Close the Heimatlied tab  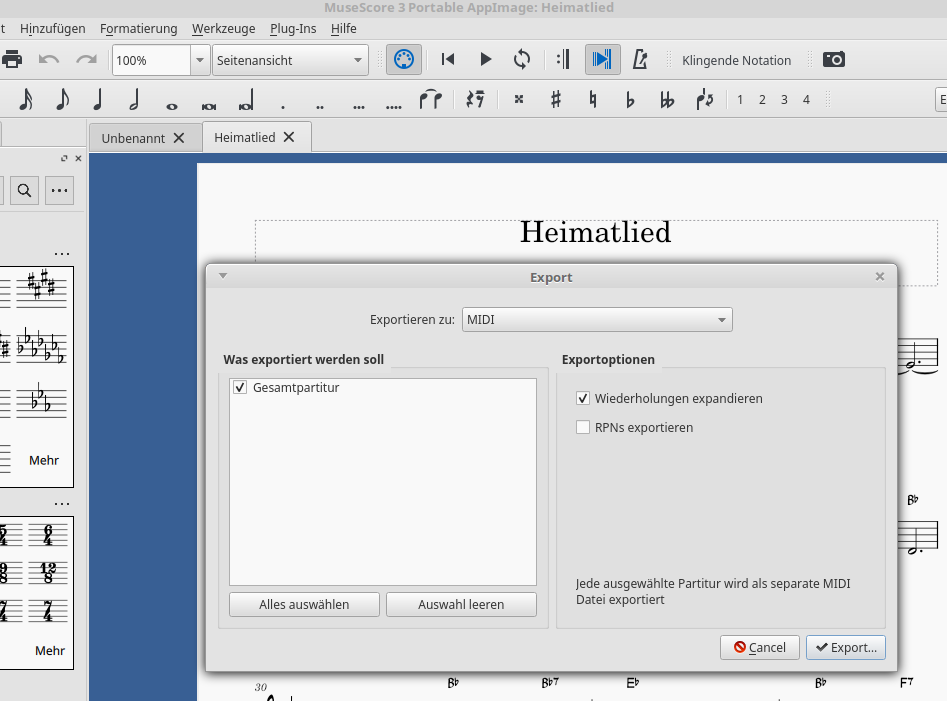pos(289,137)
